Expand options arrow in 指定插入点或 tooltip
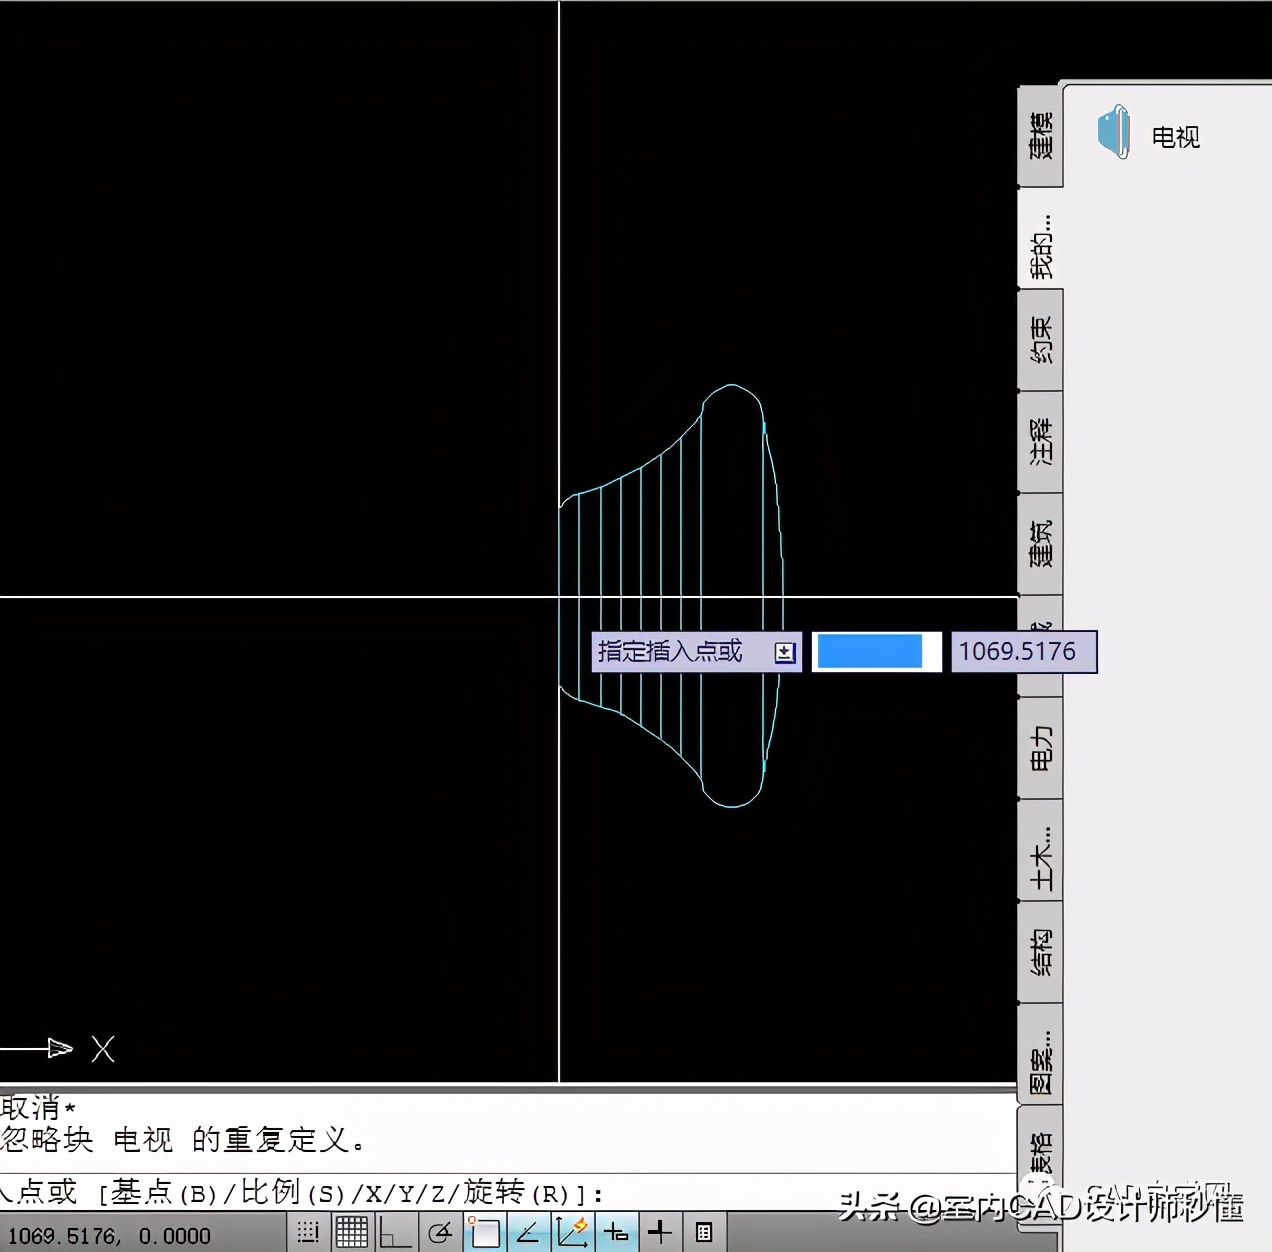 pyautogui.click(x=785, y=653)
